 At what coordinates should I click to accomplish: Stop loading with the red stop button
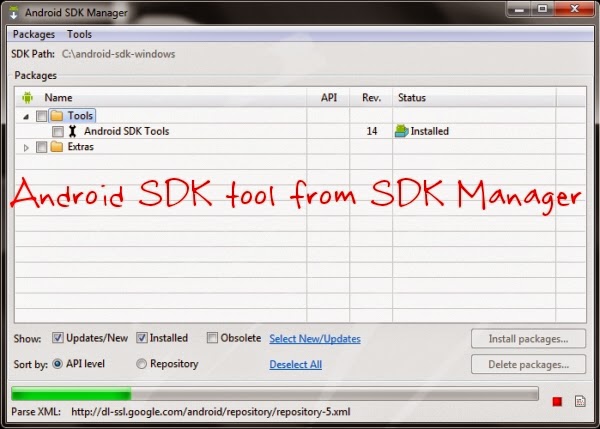(x=557, y=401)
